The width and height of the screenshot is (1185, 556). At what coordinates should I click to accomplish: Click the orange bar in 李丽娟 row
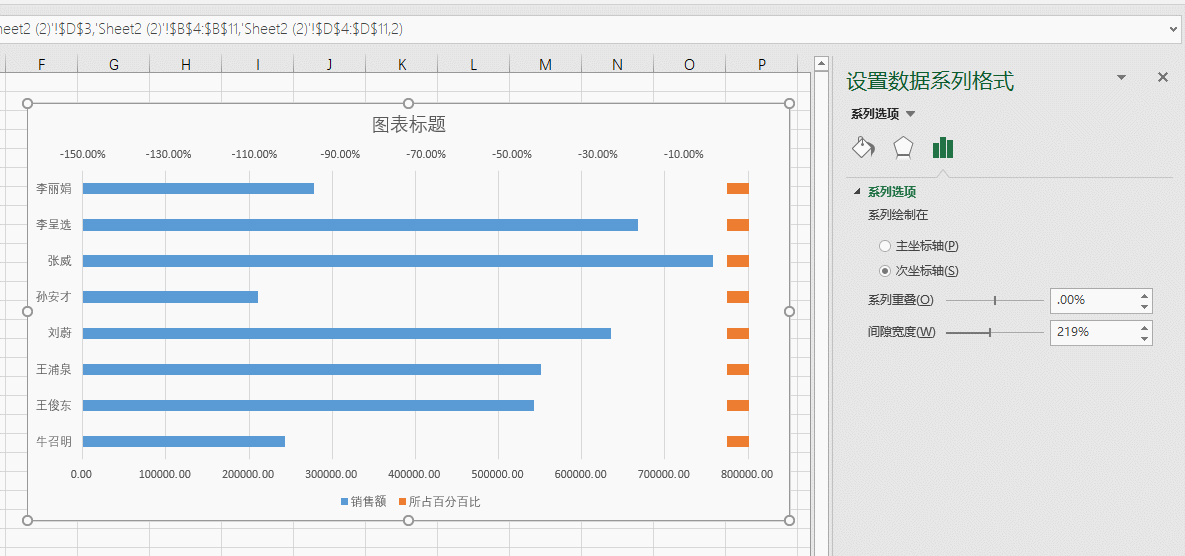[x=738, y=189]
